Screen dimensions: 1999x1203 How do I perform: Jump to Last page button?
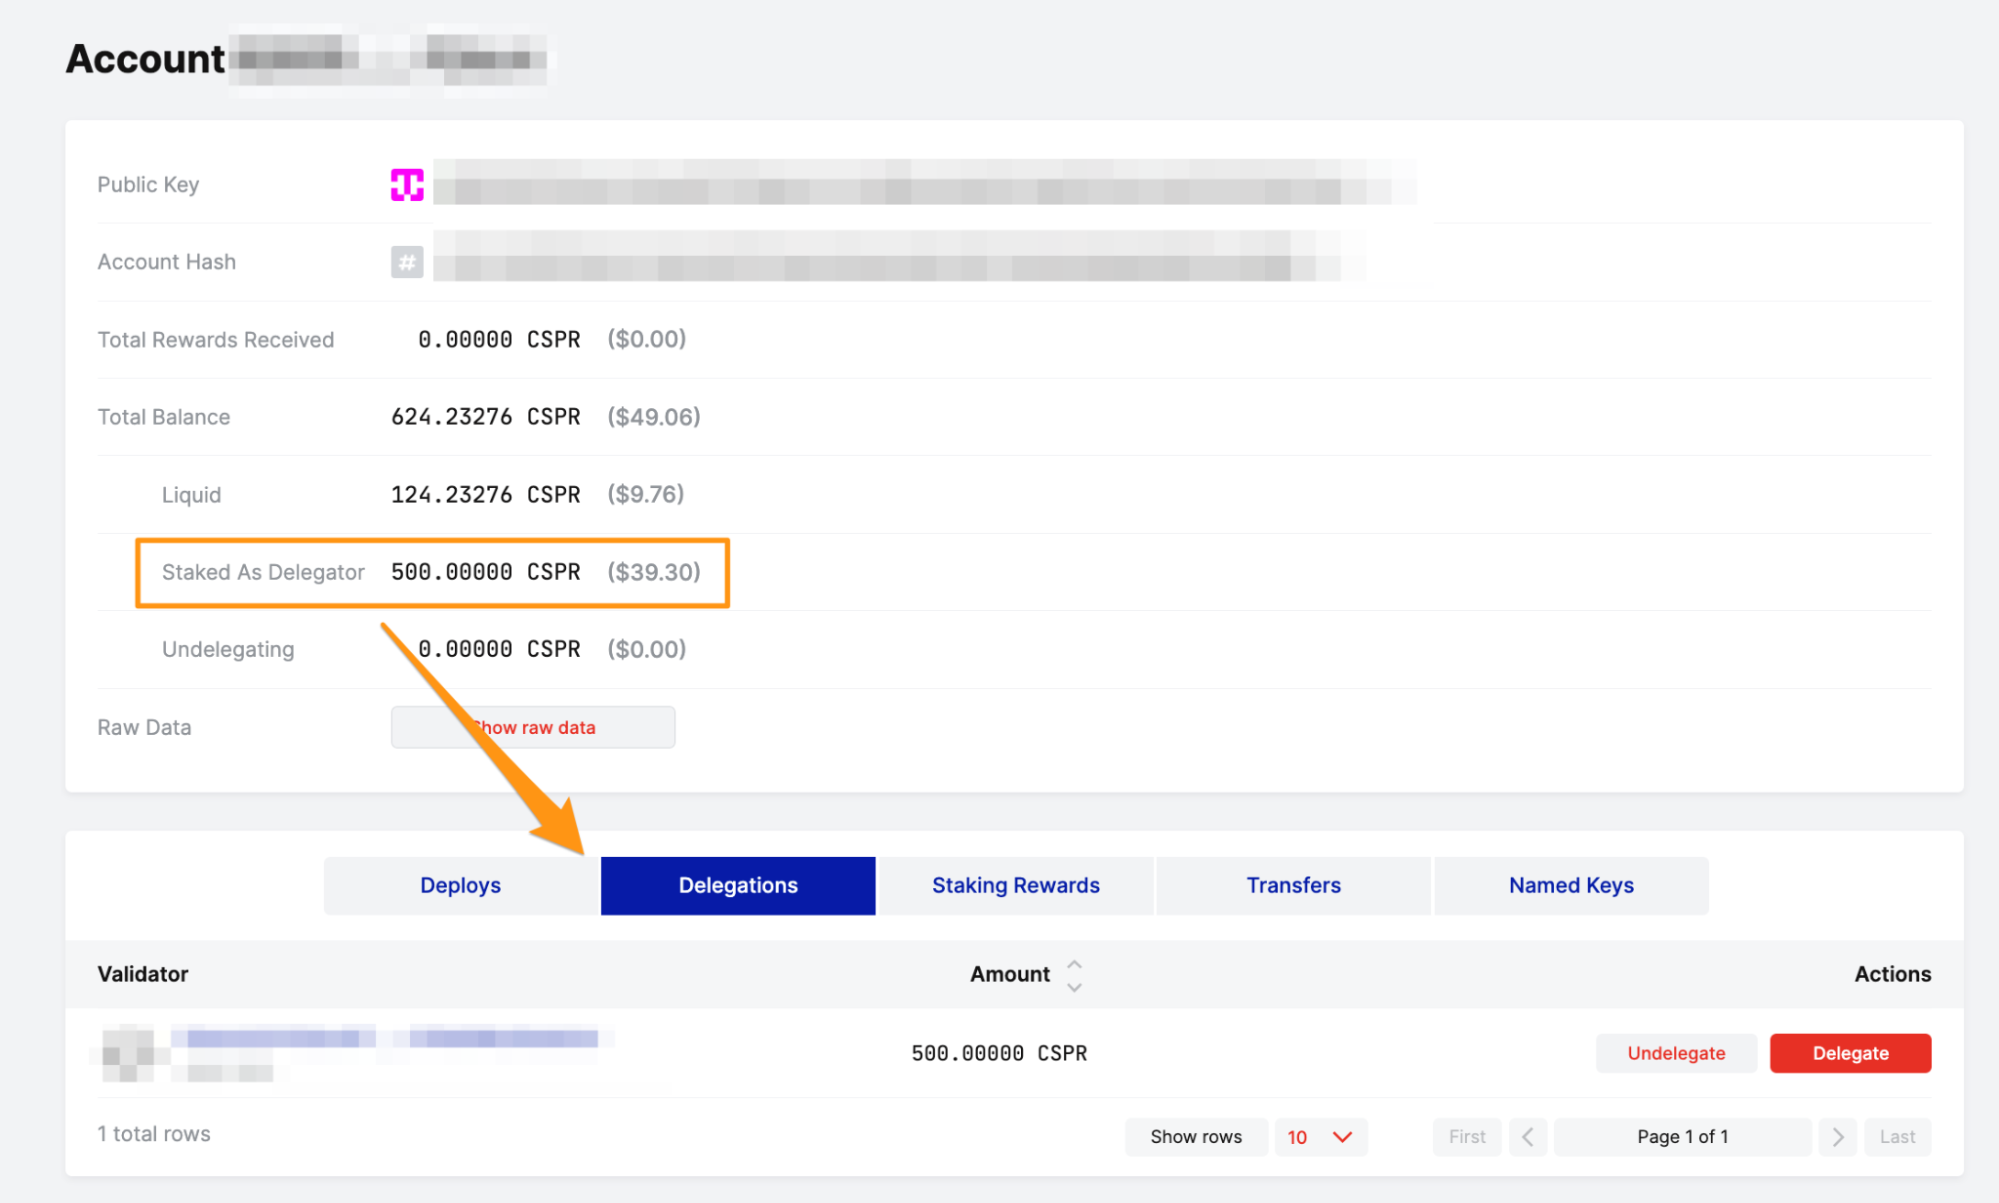point(1897,1137)
